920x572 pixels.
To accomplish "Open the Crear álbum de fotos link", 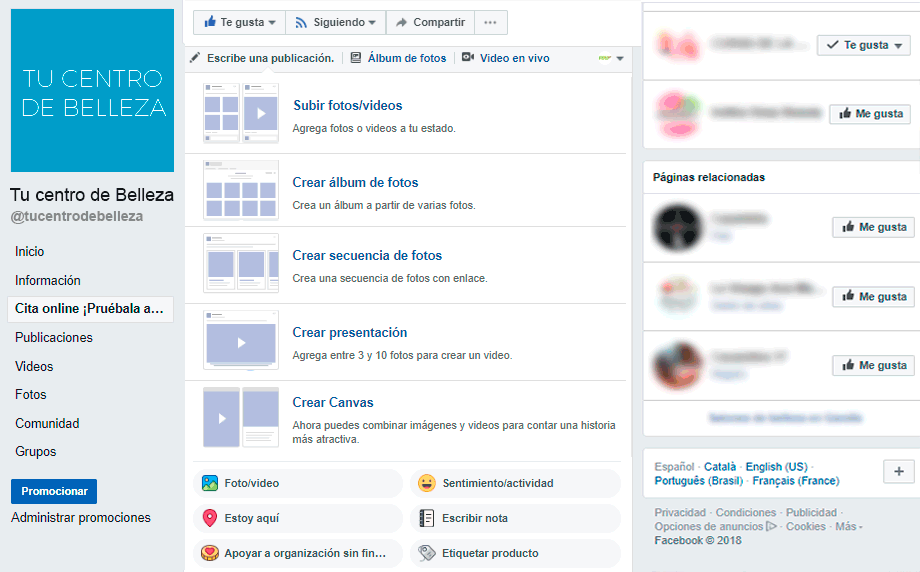I will (356, 182).
